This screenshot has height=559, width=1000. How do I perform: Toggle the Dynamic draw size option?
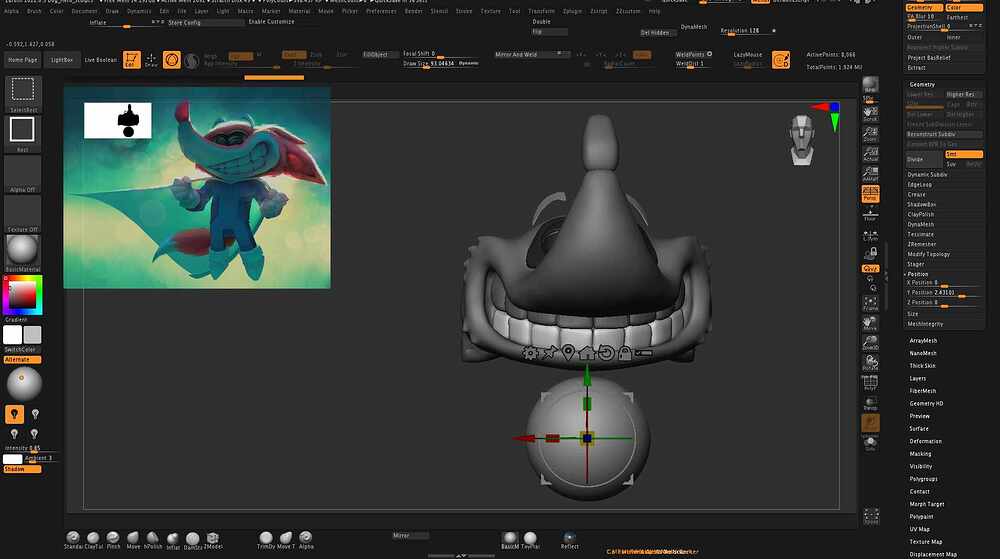click(468, 63)
